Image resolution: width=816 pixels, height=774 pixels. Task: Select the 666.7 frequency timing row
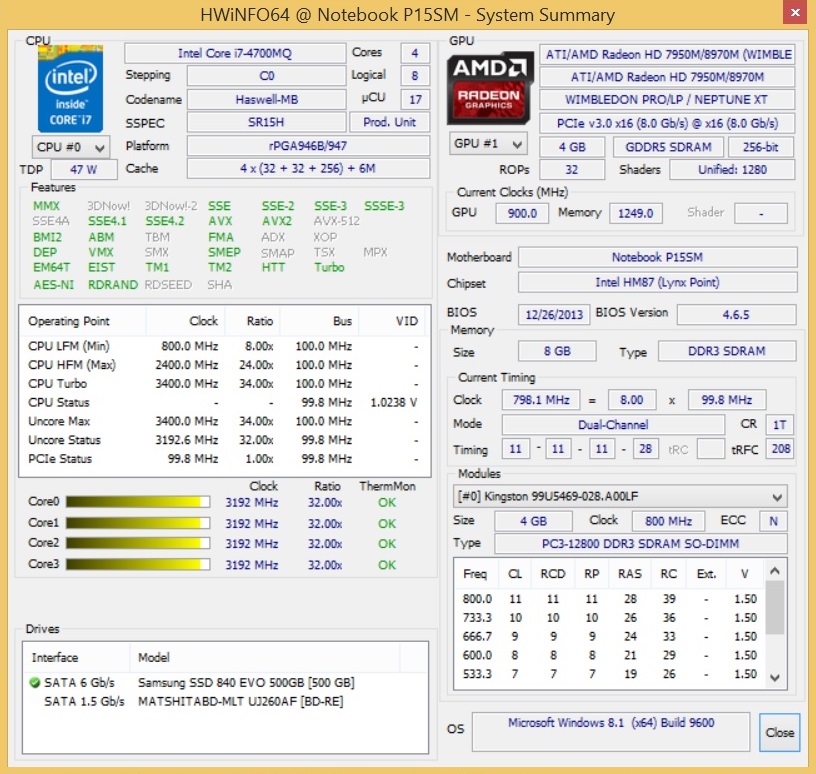(610, 636)
